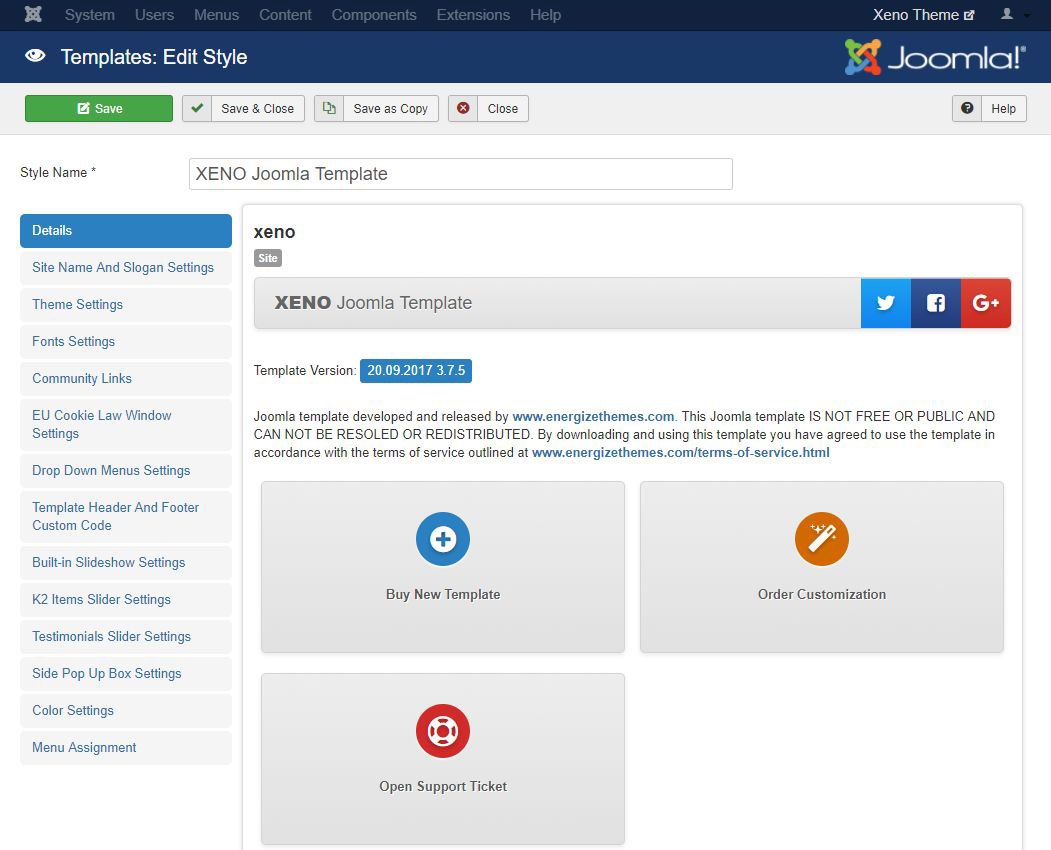Switch to the Theme Settings tab

click(x=126, y=304)
